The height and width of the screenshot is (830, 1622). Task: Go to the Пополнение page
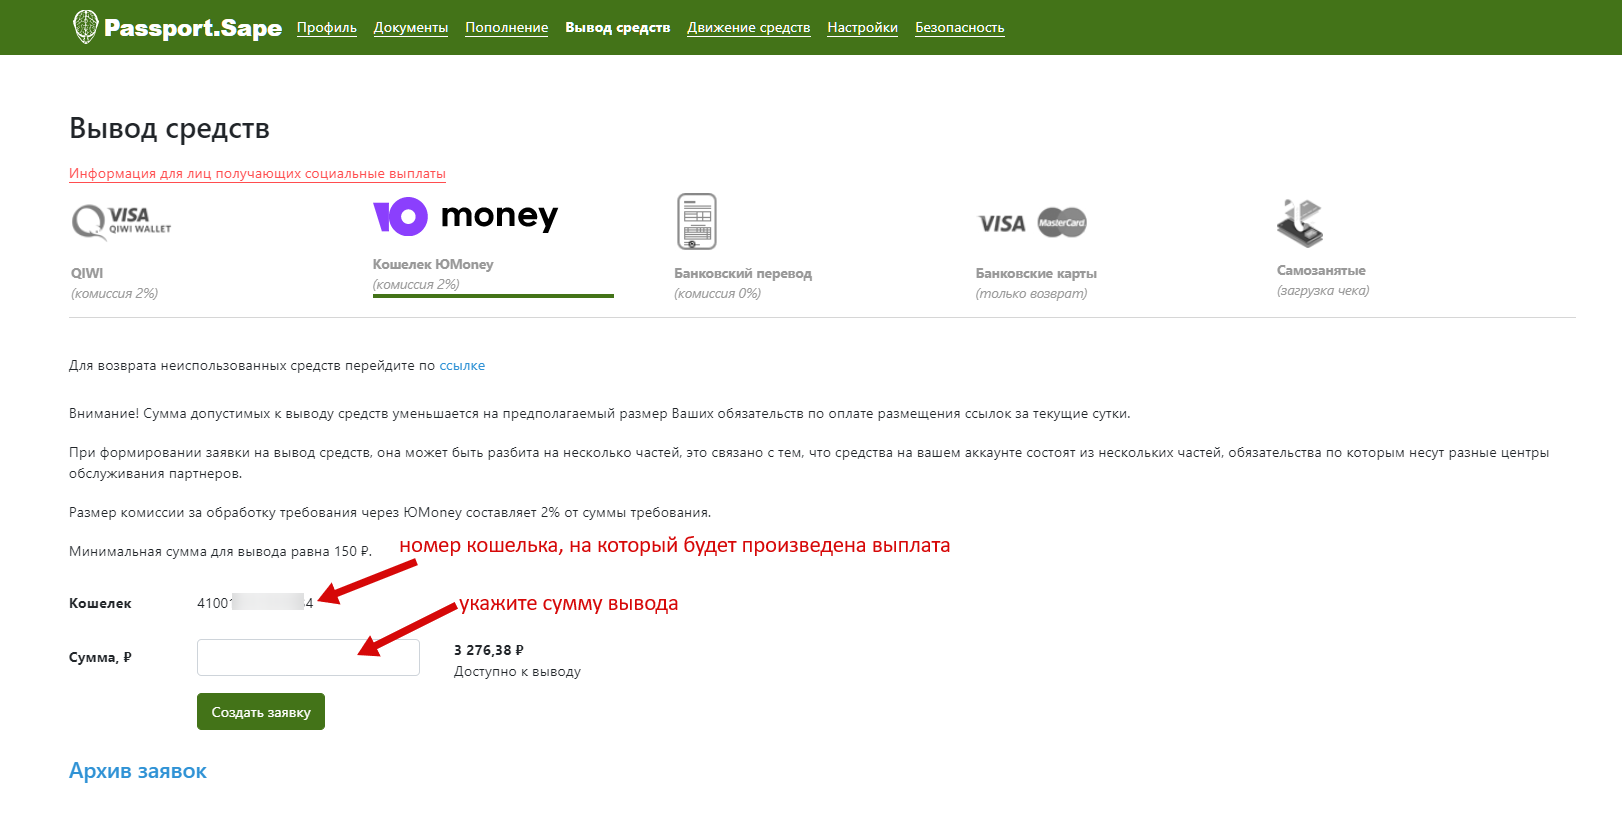pyautogui.click(x=507, y=27)
